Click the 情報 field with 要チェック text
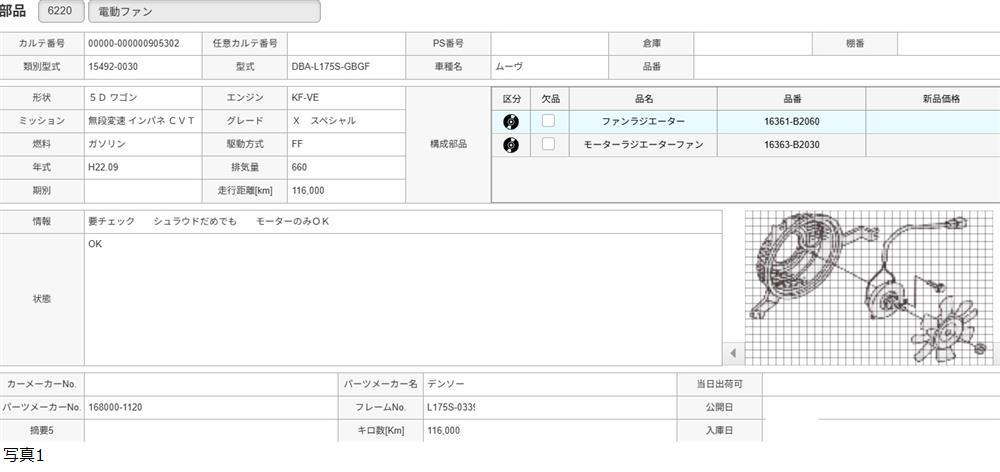Viewport: 1000px width, 472px height. [402, 221]
